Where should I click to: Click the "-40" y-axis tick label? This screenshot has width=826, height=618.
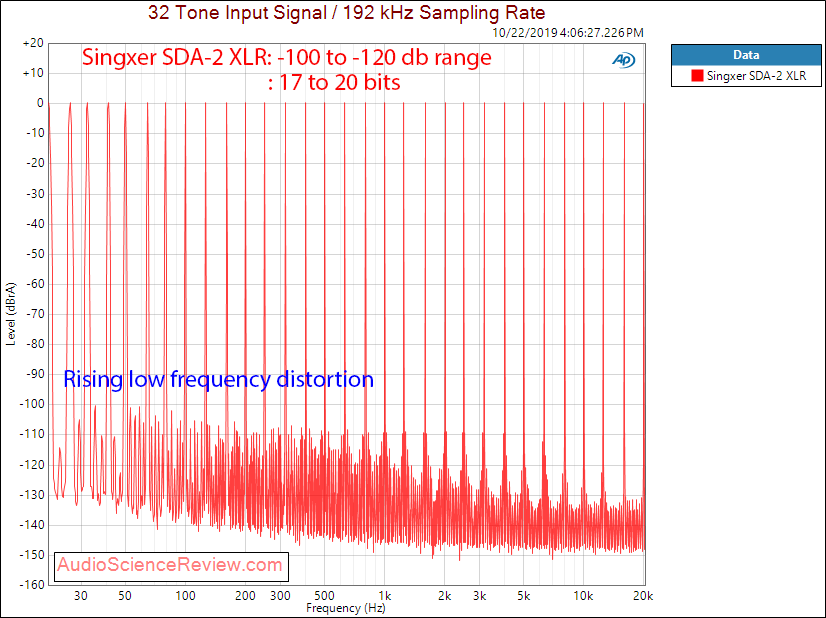[x=35, y=224]
